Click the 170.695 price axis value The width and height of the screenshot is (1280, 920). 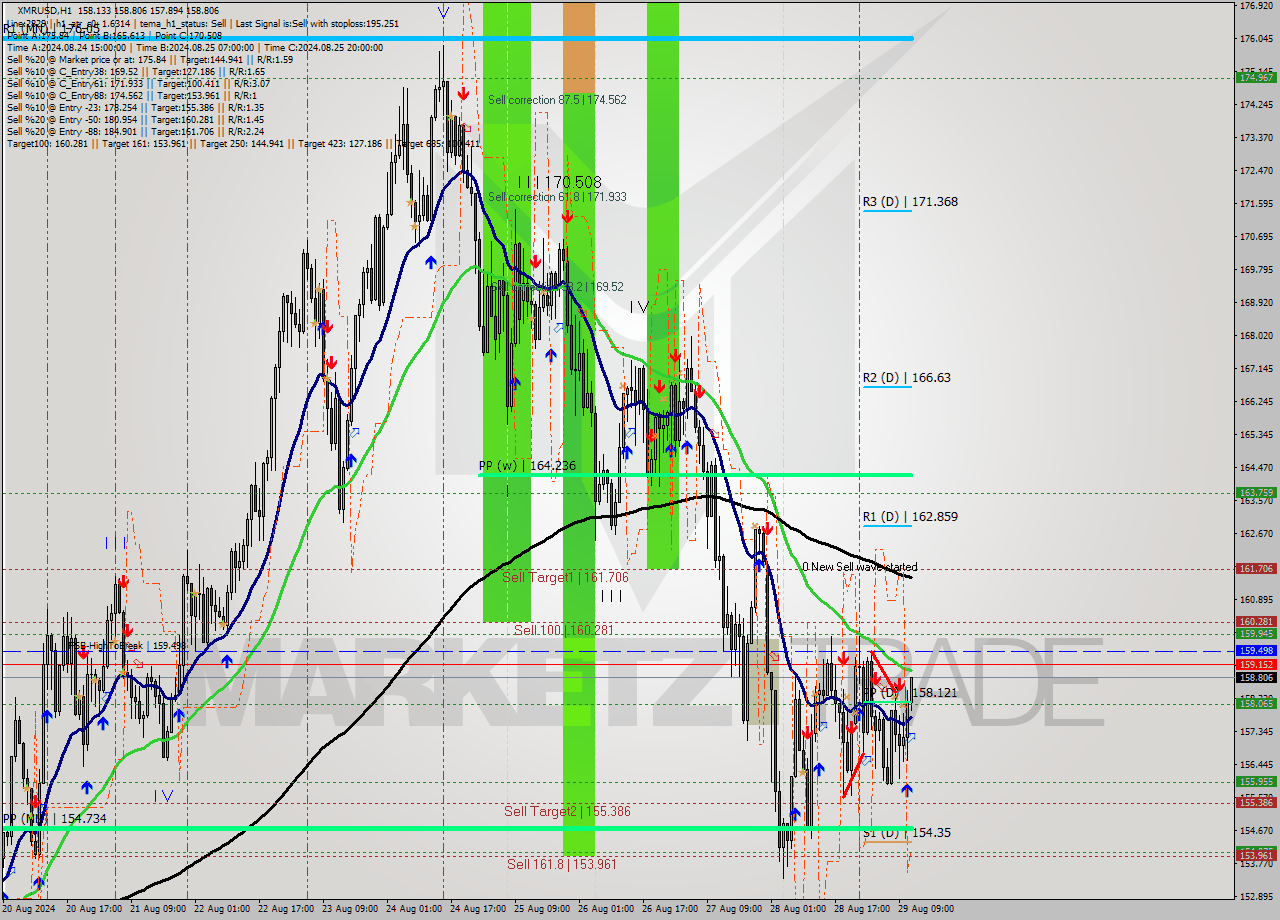[x=1256, y=236]
